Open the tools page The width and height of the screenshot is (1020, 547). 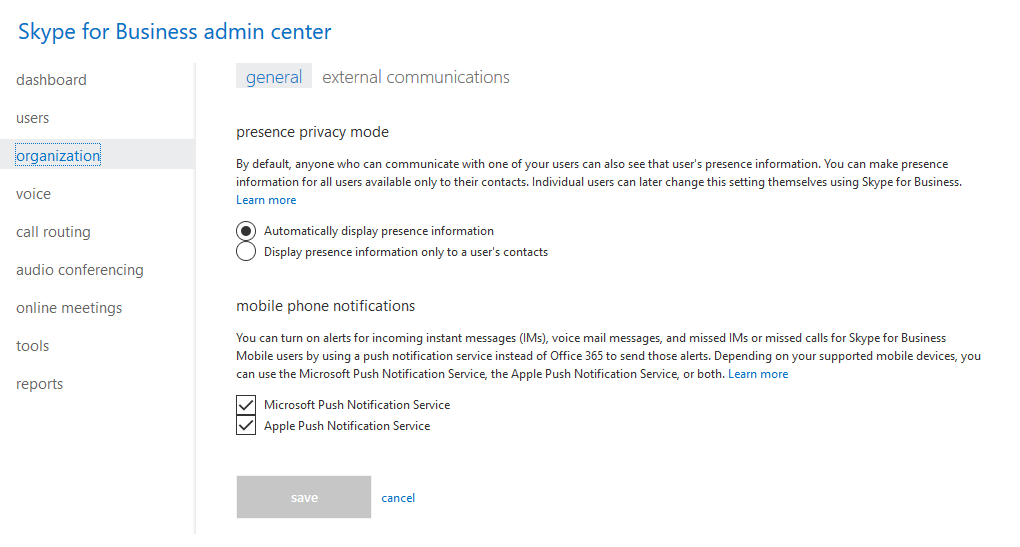(x=33, y=346)
